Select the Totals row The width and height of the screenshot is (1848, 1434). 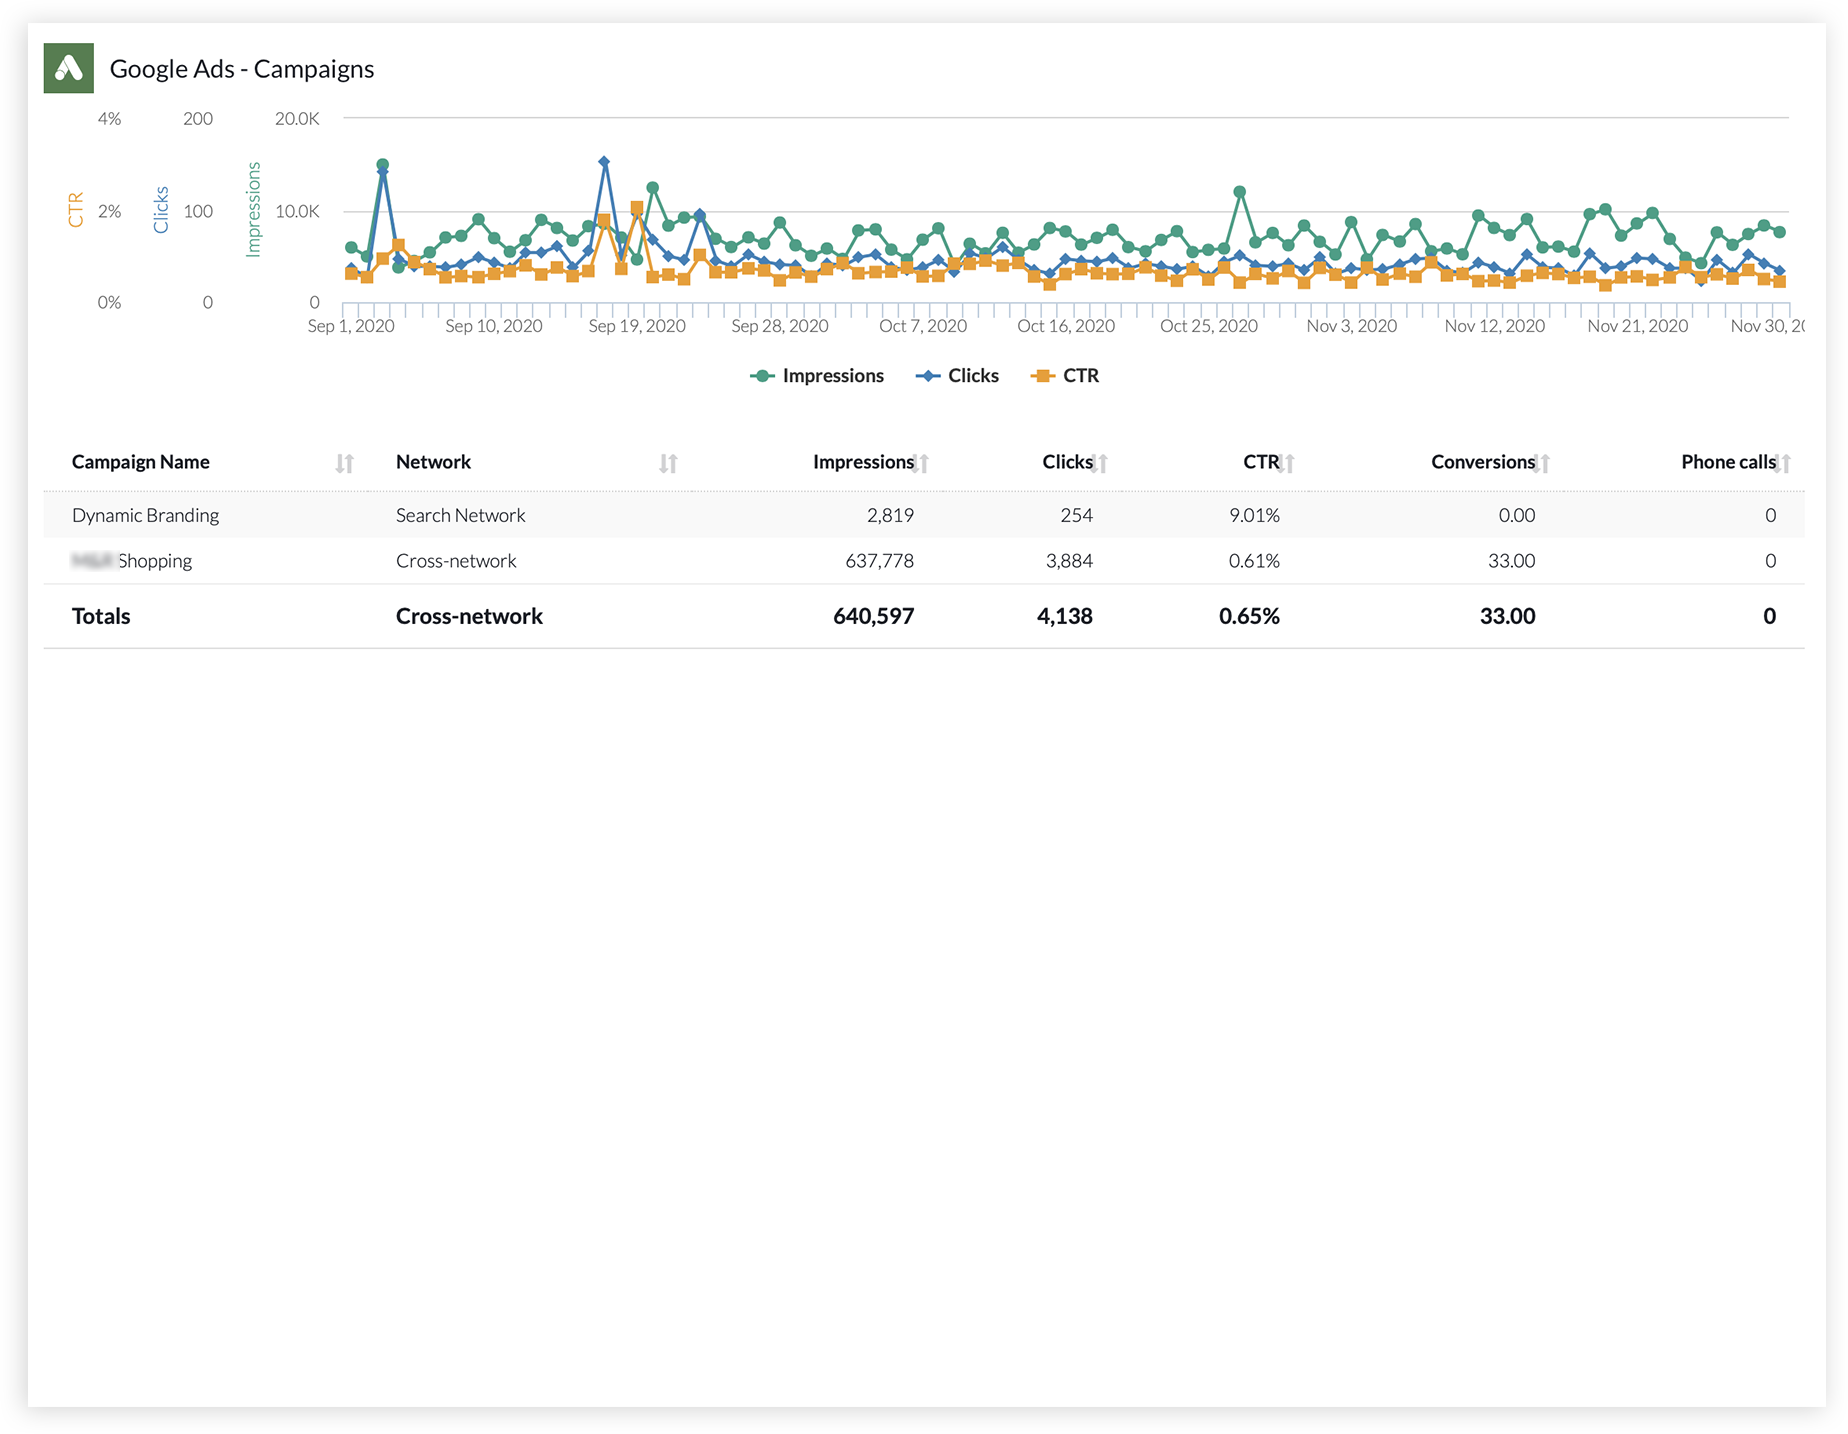pos(100,616)
